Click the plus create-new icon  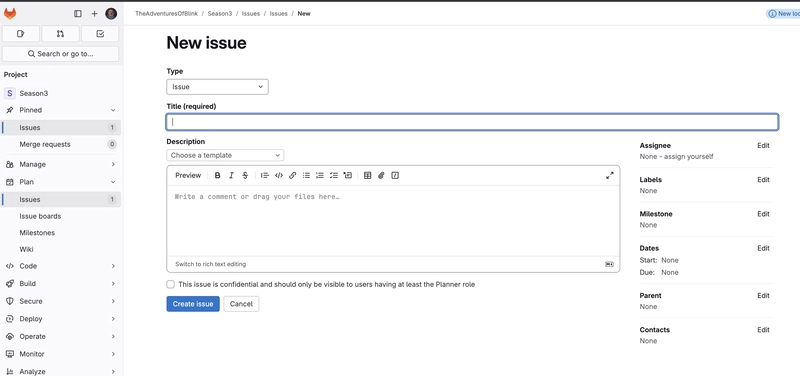pos(94,14)
